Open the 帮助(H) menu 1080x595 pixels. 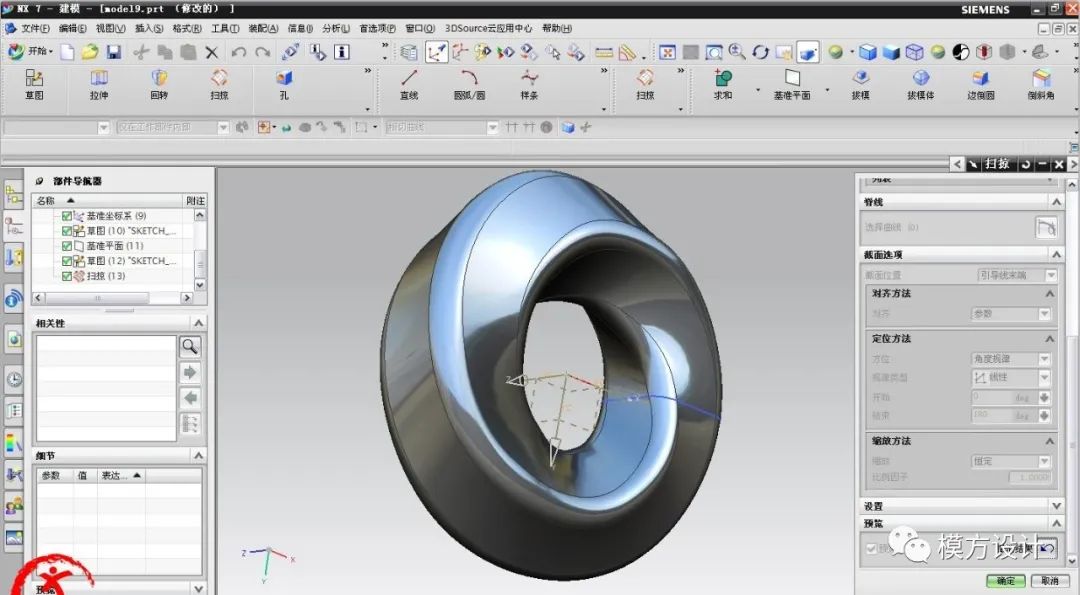pyautogui.click(x=557, y=28)
